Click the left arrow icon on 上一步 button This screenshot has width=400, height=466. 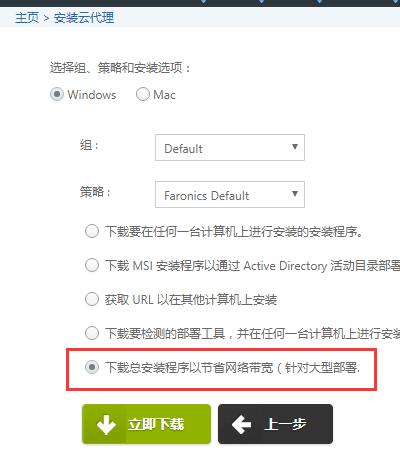click(x=241, y=425)
